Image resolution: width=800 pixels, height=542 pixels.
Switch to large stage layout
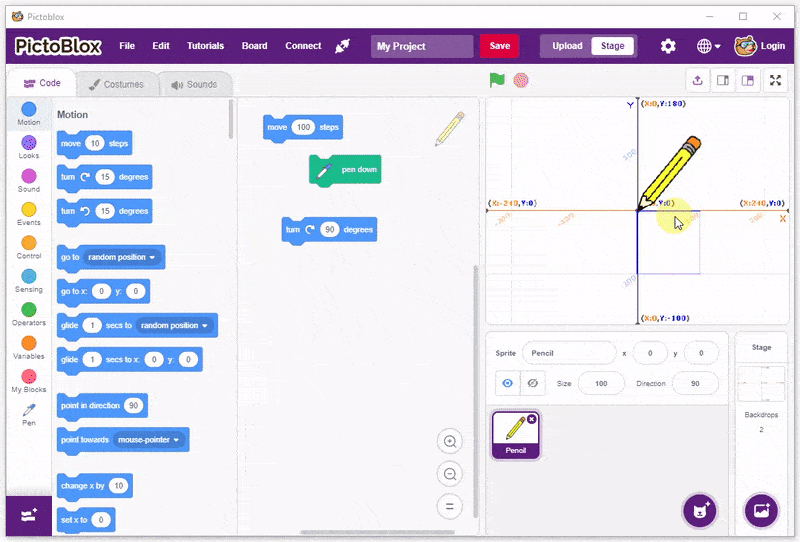747,81
